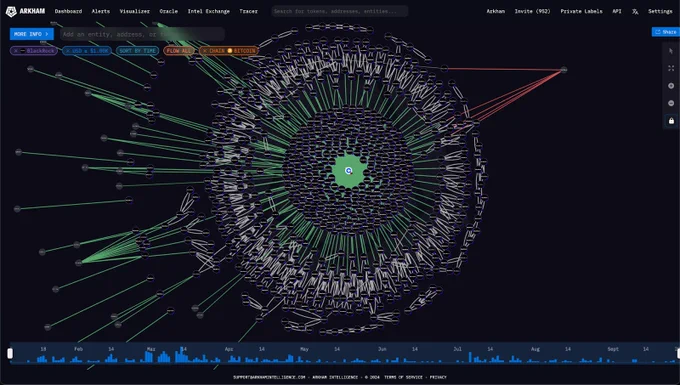The image size is (680, 385).
Task: Open the Arkham profile link
Action: point(495,11)
